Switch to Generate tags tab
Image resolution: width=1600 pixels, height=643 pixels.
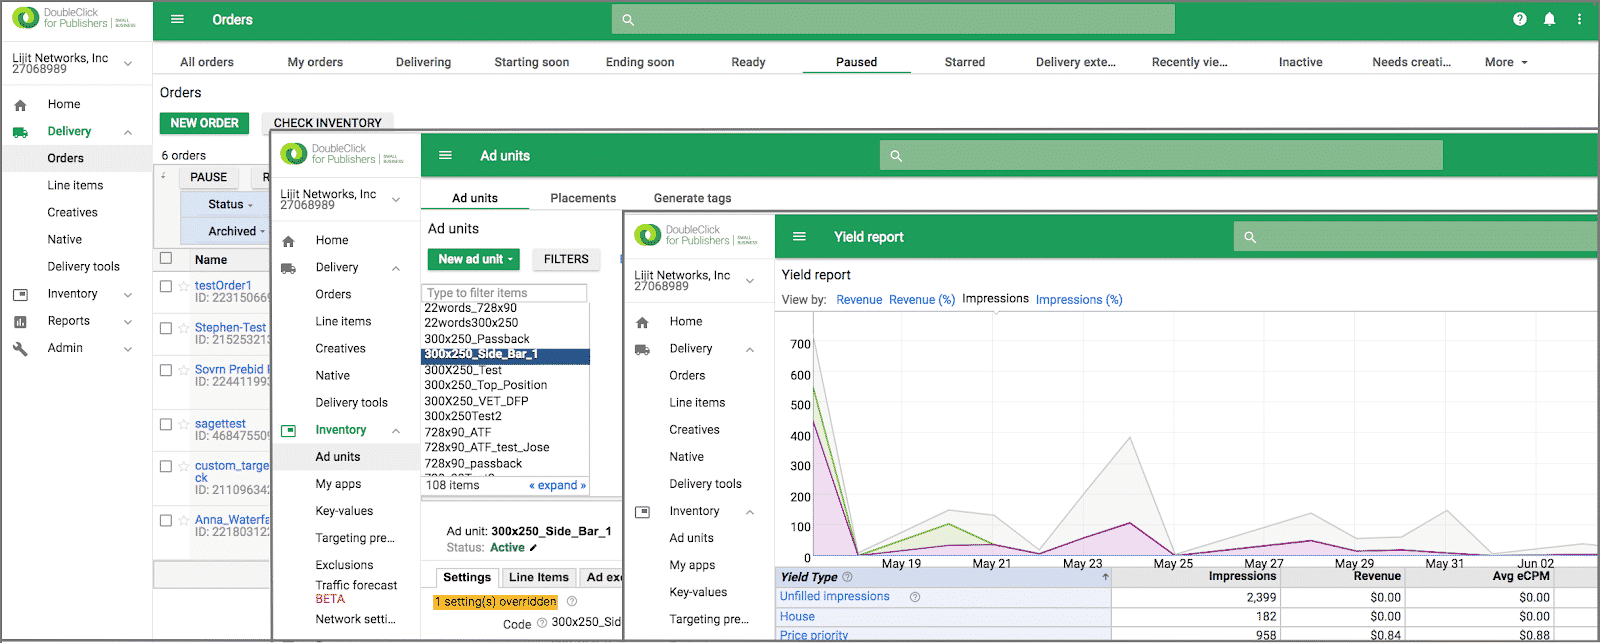[692, 198]
